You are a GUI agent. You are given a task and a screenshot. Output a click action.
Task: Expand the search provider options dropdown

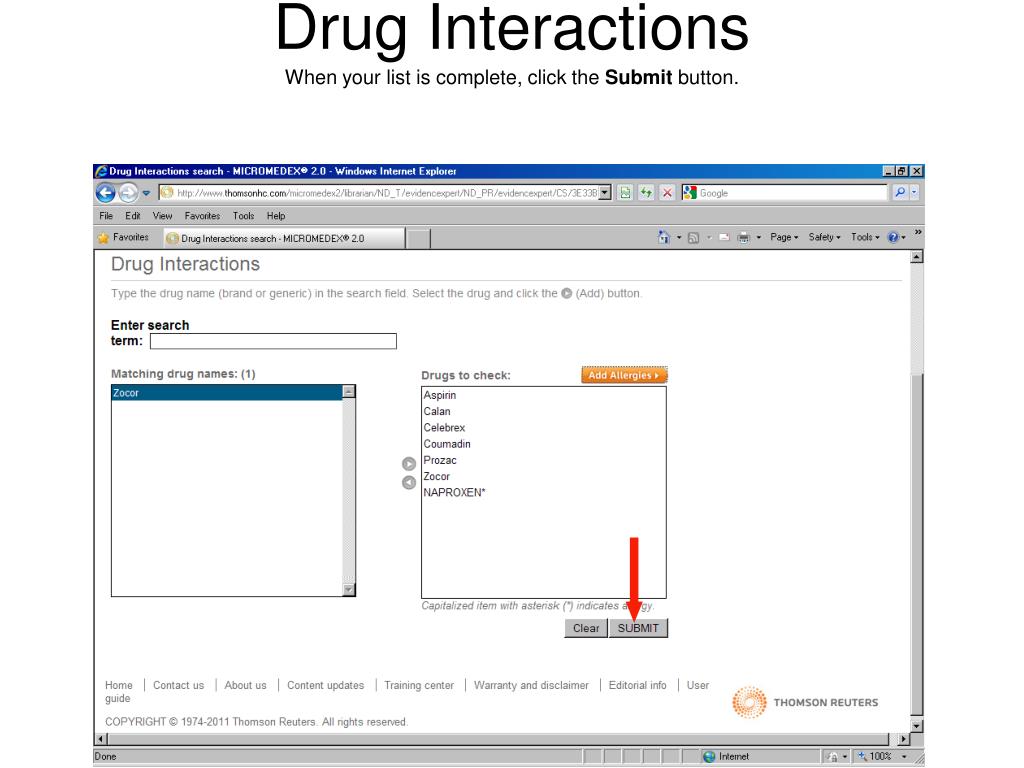point(914,193)
